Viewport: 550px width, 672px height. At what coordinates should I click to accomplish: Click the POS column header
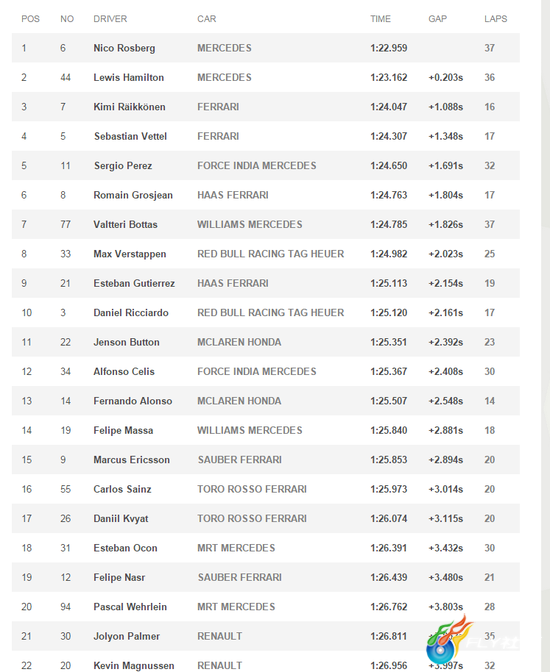coord(30,19)
